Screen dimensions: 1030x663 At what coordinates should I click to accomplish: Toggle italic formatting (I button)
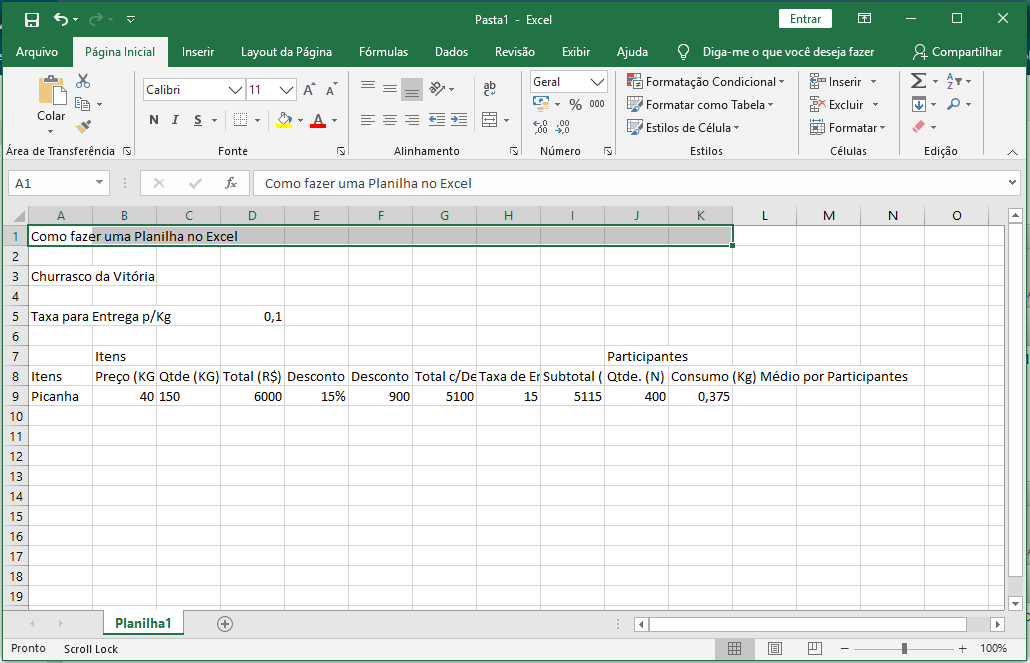[x=176, y=120]
